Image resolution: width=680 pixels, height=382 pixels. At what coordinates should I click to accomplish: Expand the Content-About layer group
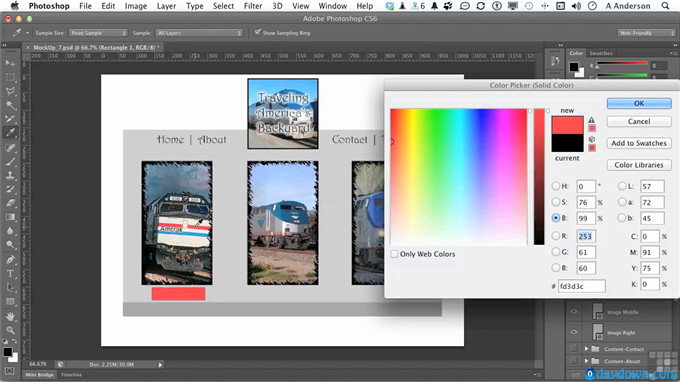pos(586,361)
